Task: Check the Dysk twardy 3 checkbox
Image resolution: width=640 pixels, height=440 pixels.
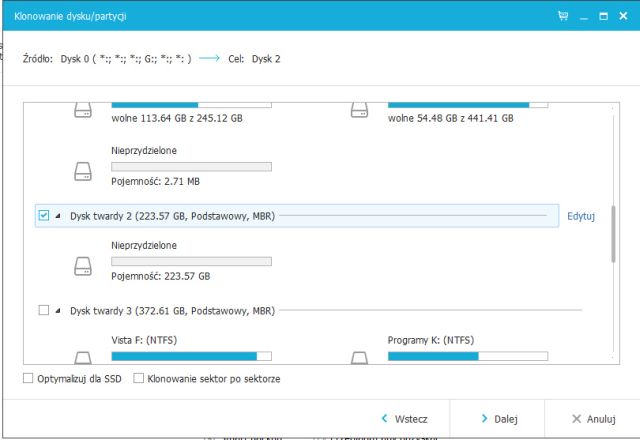Action: click(43, 311)
